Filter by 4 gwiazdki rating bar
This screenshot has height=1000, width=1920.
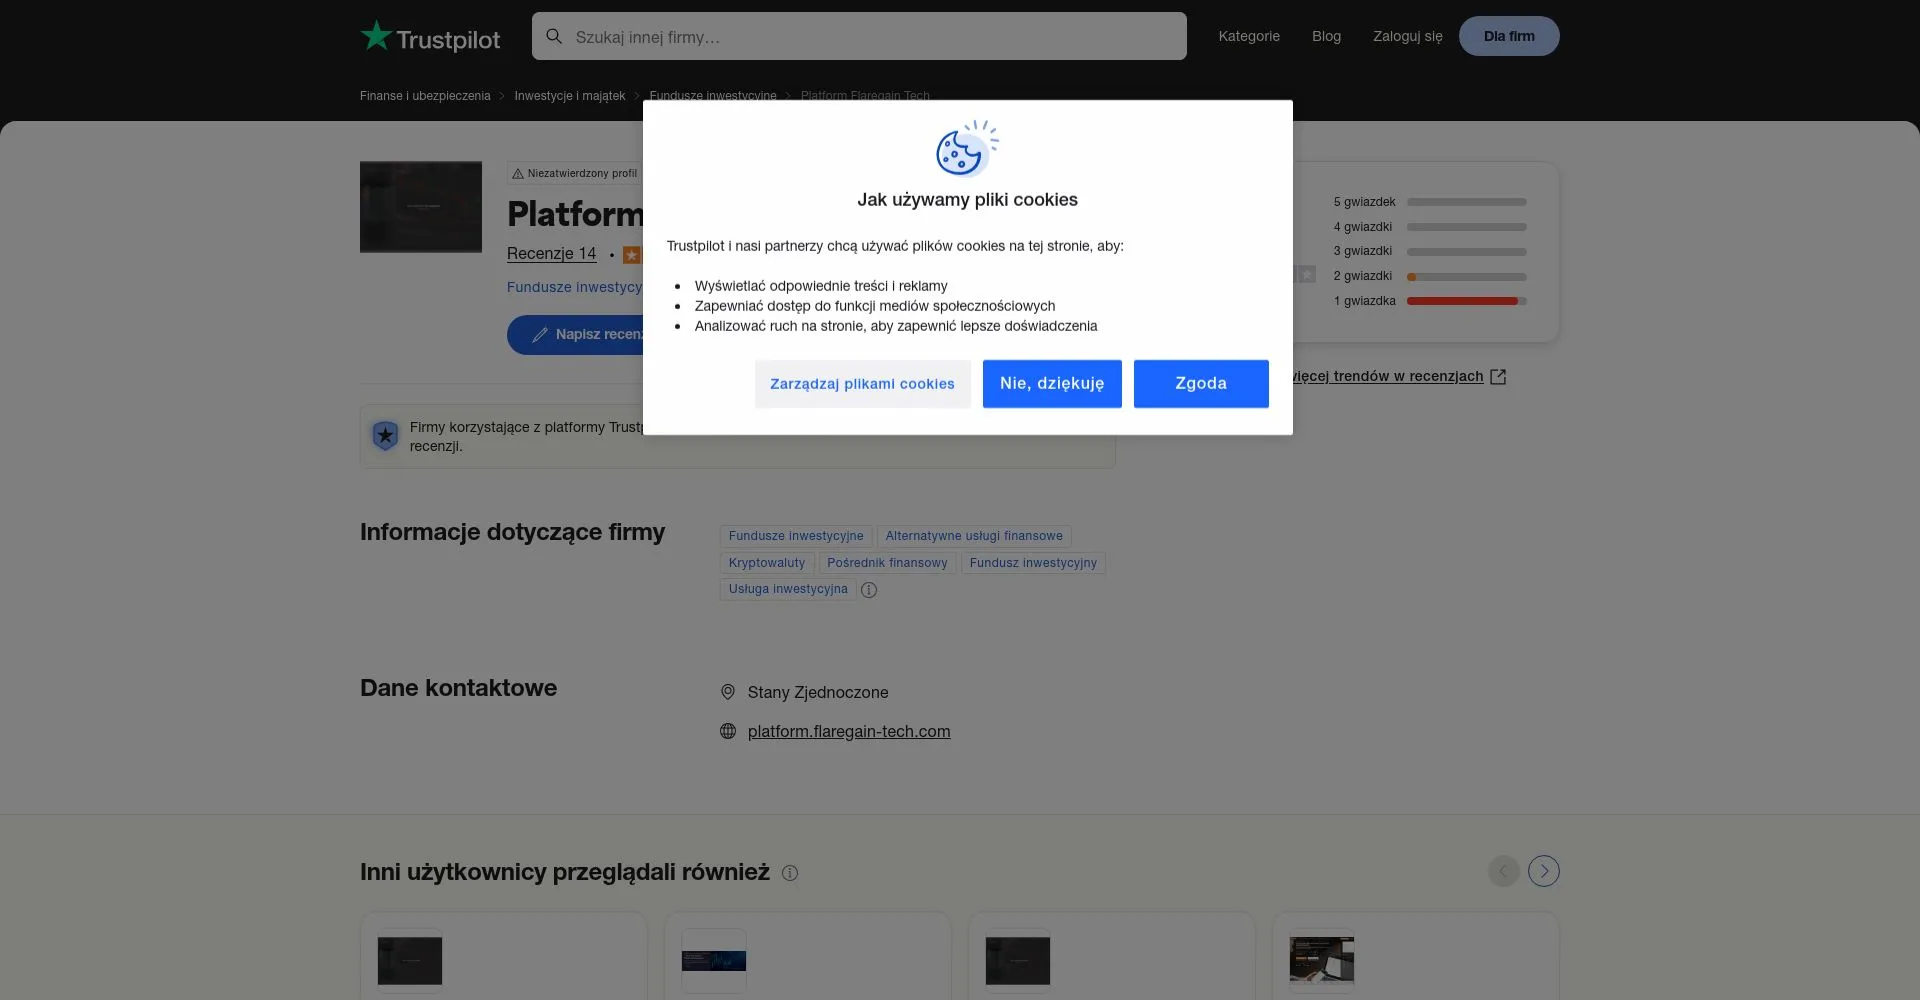coord(1466,227)
